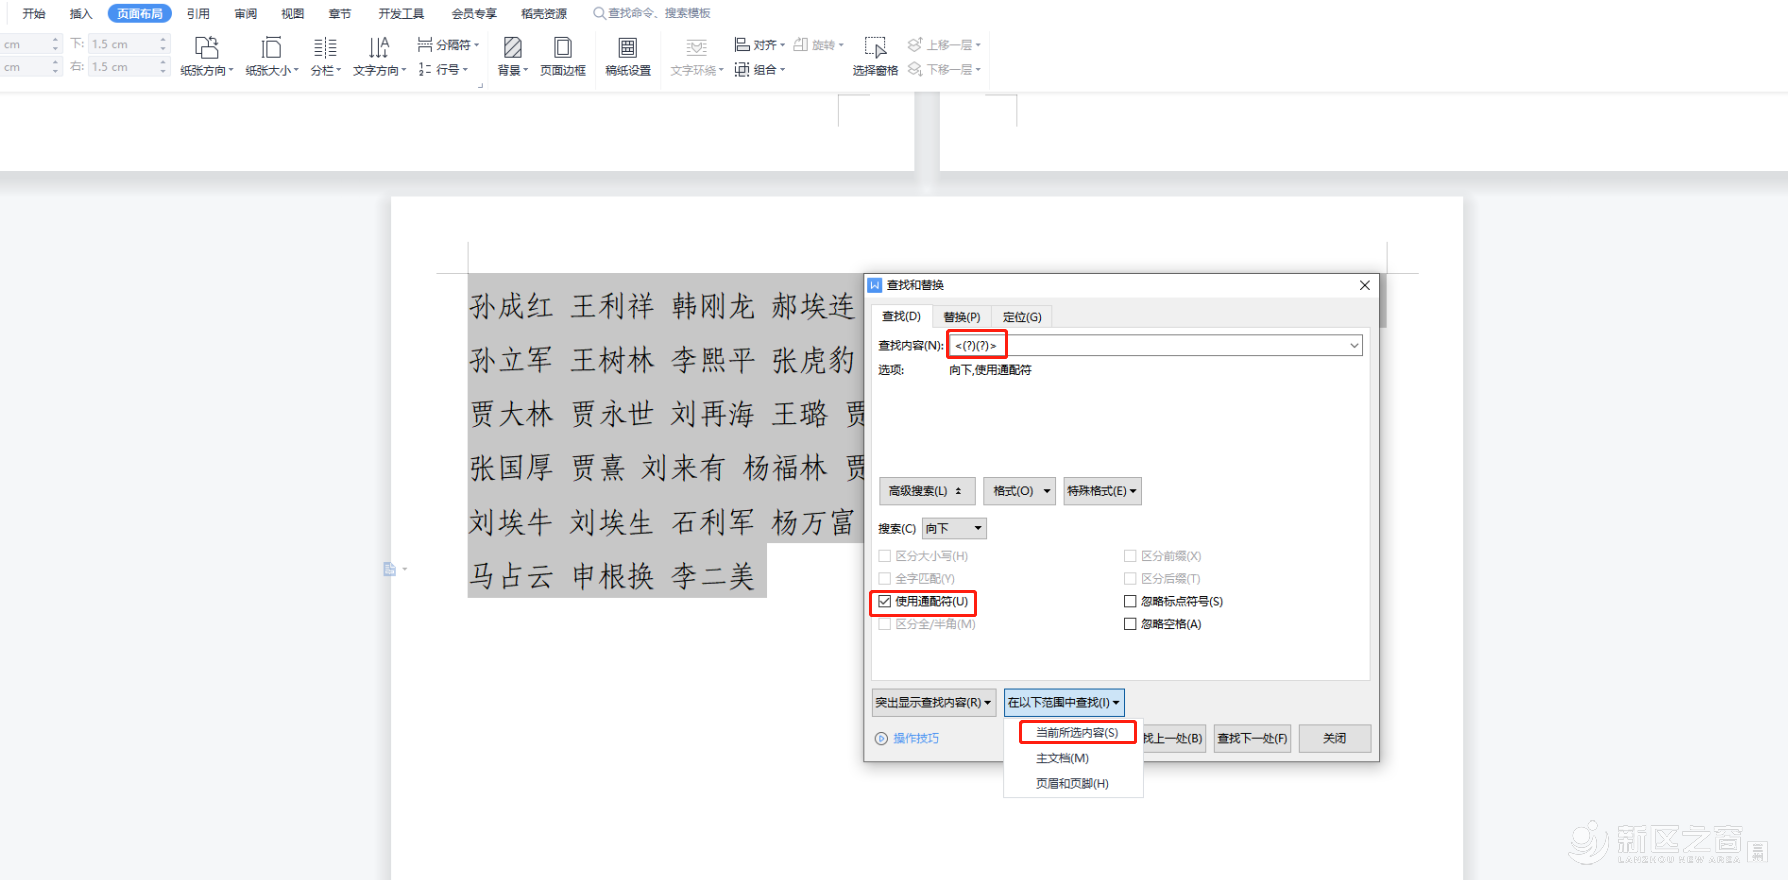The height and width of the screenshot is (880, 1788).
Task: Click the 查找上一处(B) button
Action: pos(1174,738)
